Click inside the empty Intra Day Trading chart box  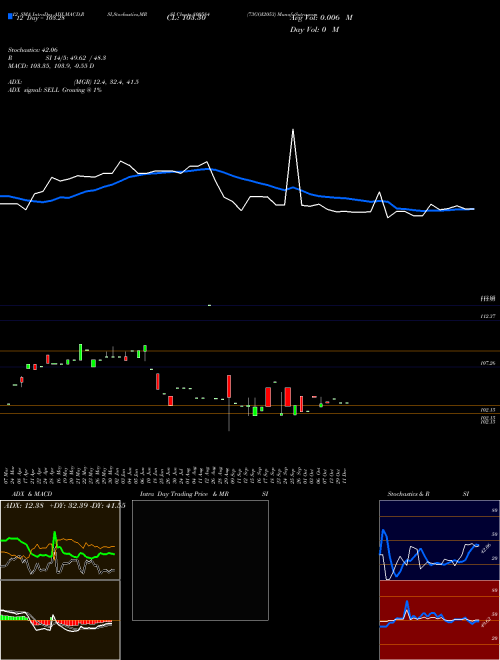(x=200, y=560)
